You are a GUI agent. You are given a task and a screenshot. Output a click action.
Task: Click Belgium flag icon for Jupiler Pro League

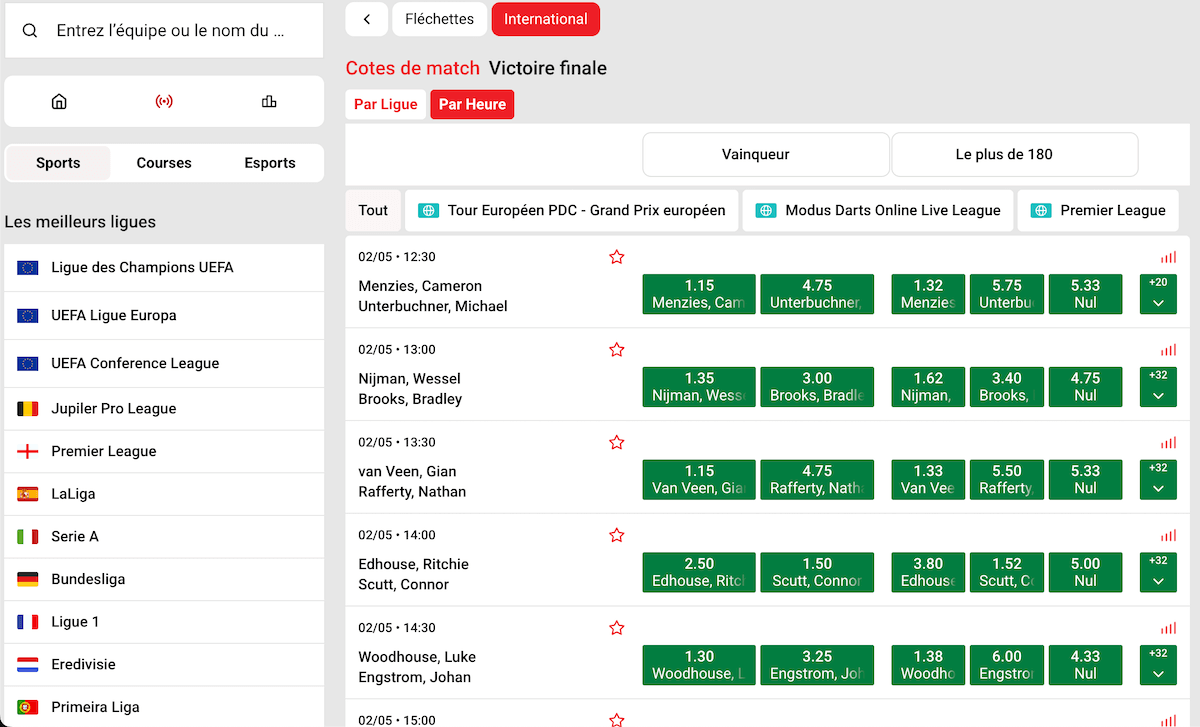[28, 409]
